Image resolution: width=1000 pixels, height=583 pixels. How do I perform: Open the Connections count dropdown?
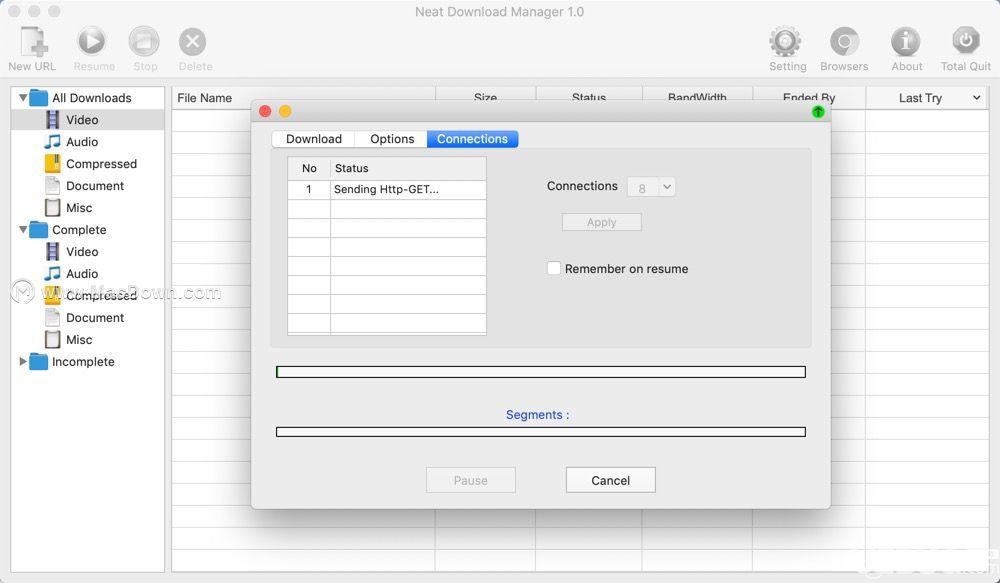click(651, 188)
